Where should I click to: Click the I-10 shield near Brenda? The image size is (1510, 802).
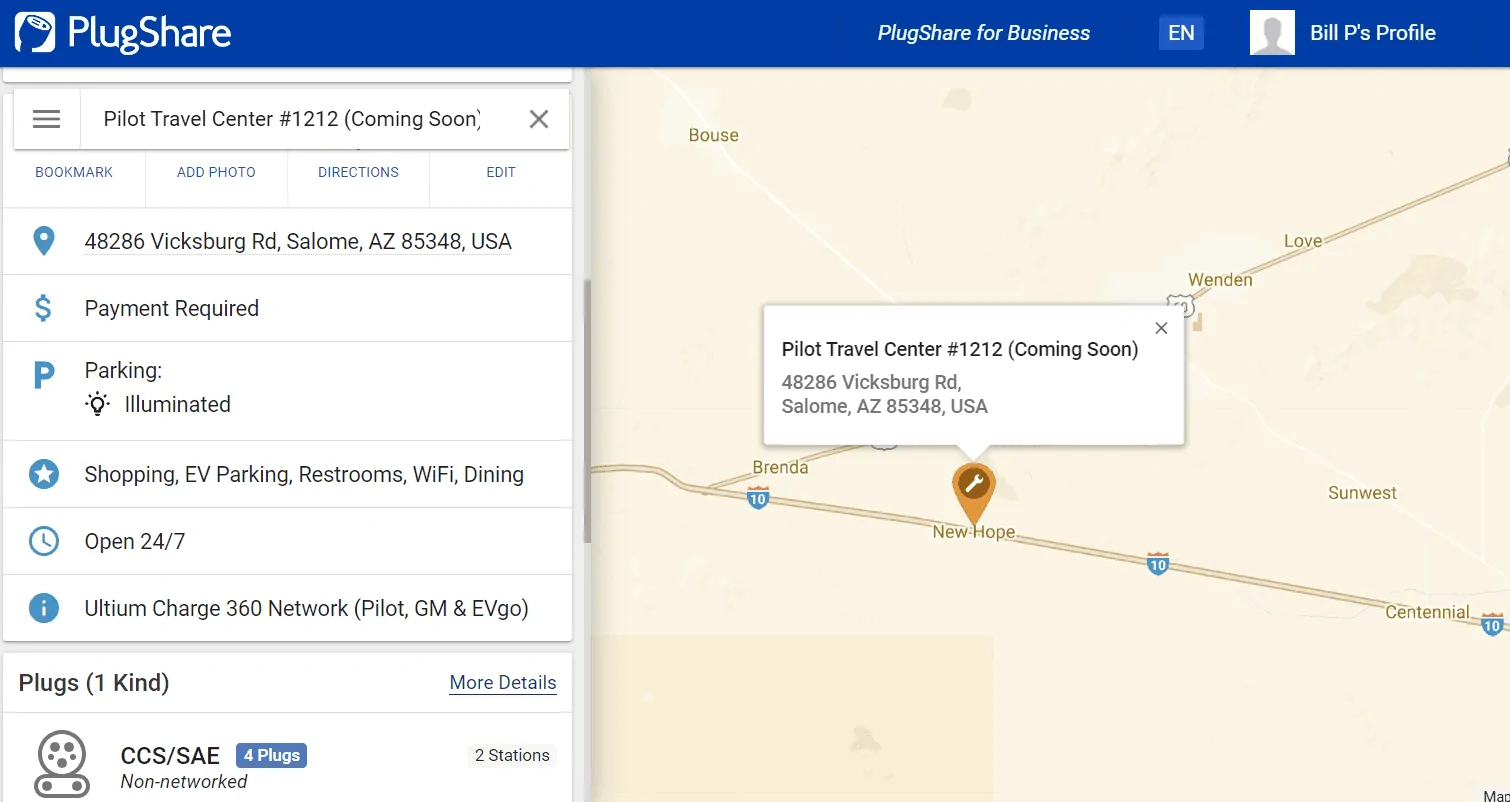[x=758, y=497]
